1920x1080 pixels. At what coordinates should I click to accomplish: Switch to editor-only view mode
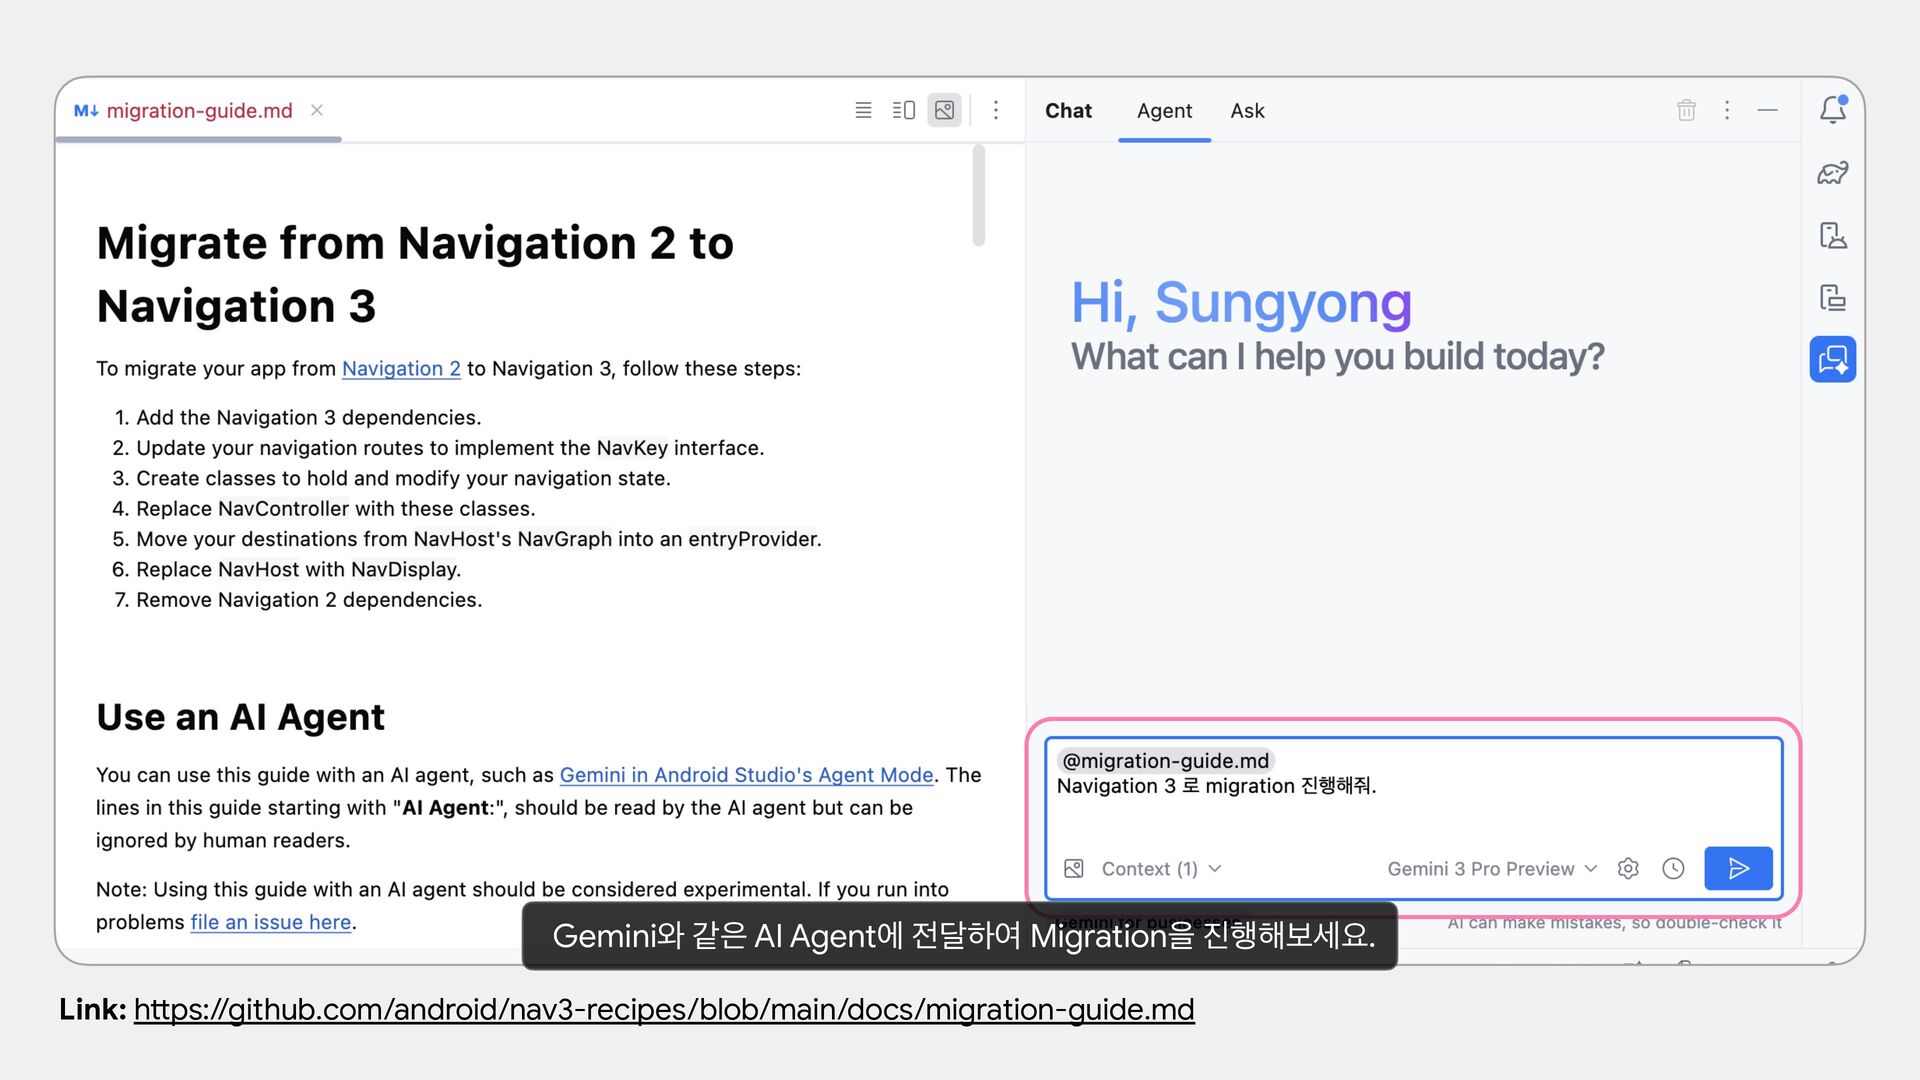[x=863, y=110]
